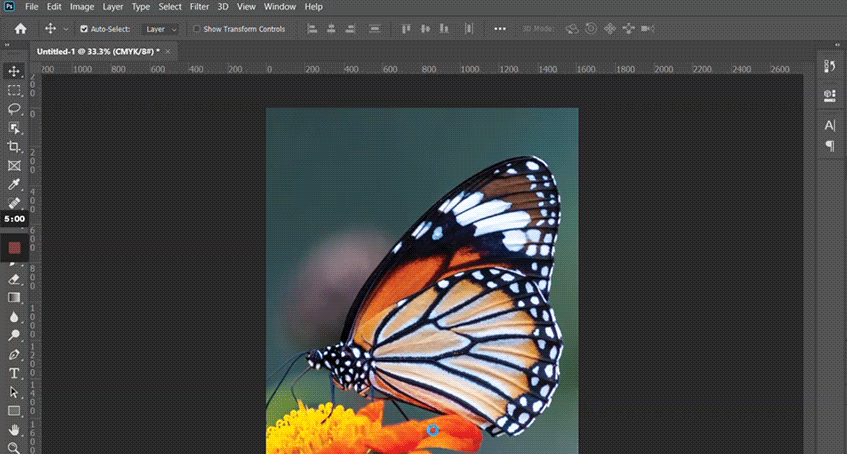This screenshot has height=454, width=847.
Task: Click the 3D rotate mode icon
Action: pos(572,29)
